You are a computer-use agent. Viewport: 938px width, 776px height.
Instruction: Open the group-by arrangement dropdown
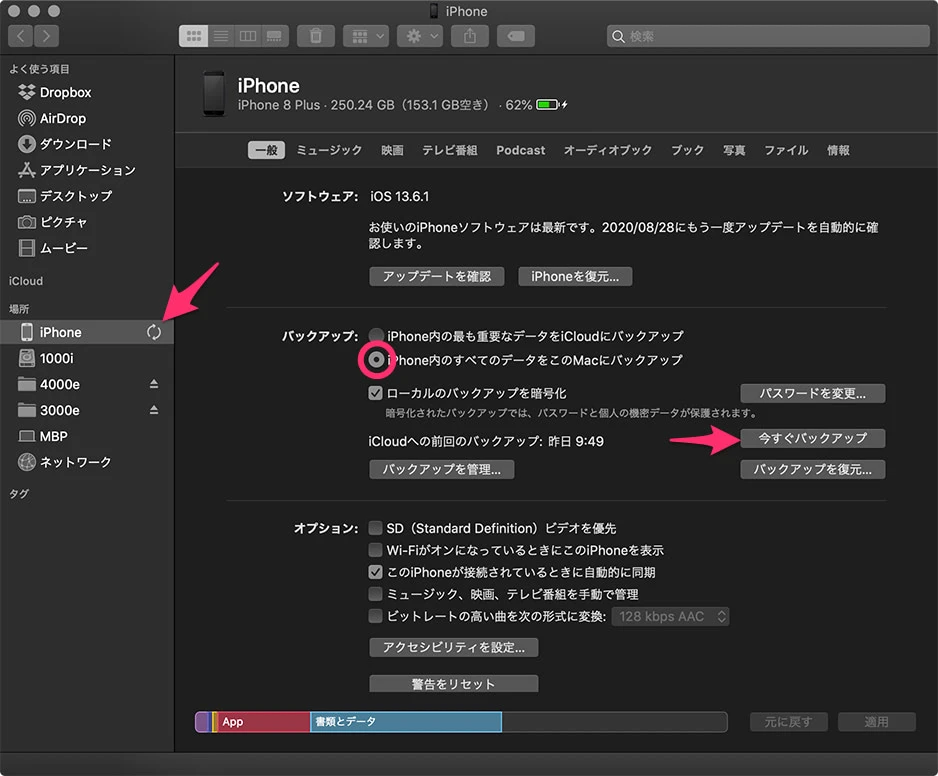pos(366,36)
